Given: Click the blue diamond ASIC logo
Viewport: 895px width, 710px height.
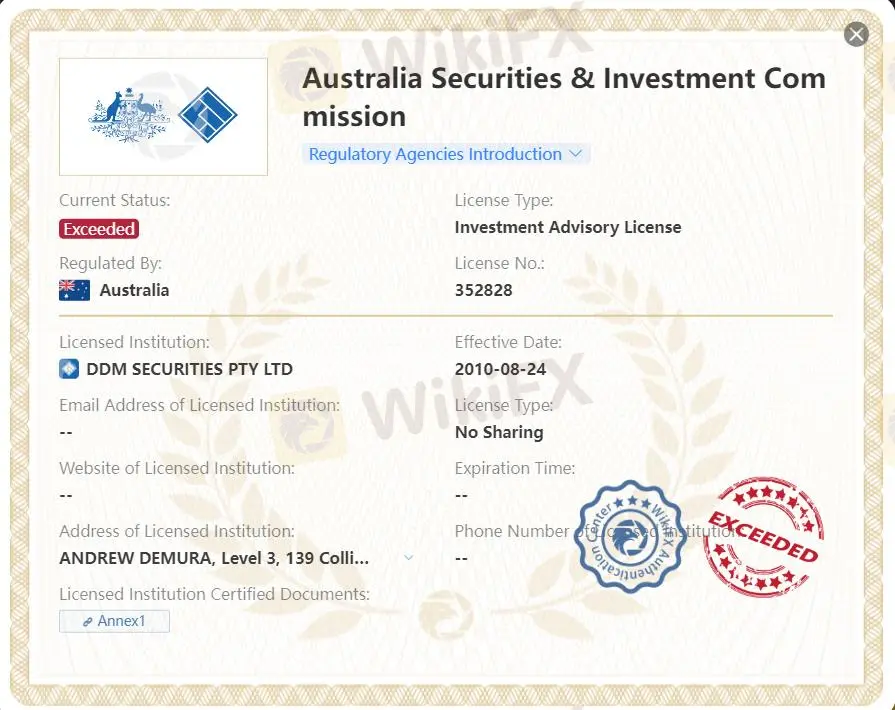Looking at the screenshot, I should point(207,115).
